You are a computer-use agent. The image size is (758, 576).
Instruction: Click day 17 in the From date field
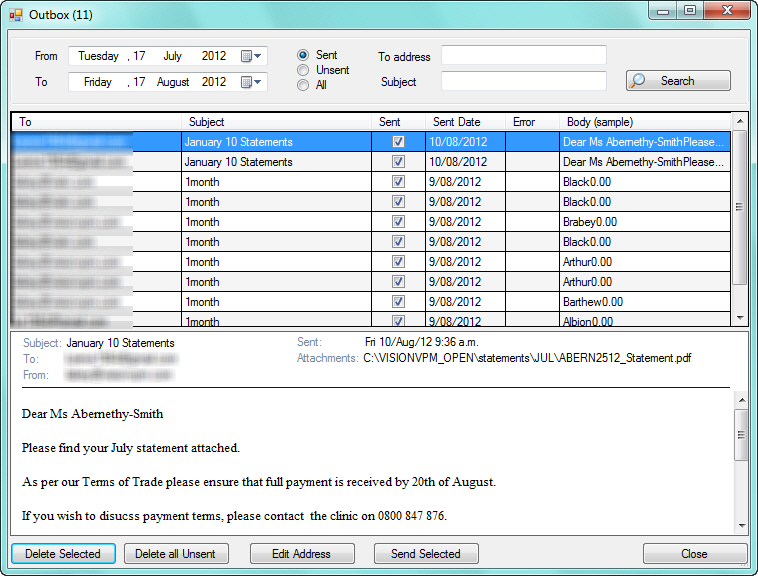[x=139, y=56]
